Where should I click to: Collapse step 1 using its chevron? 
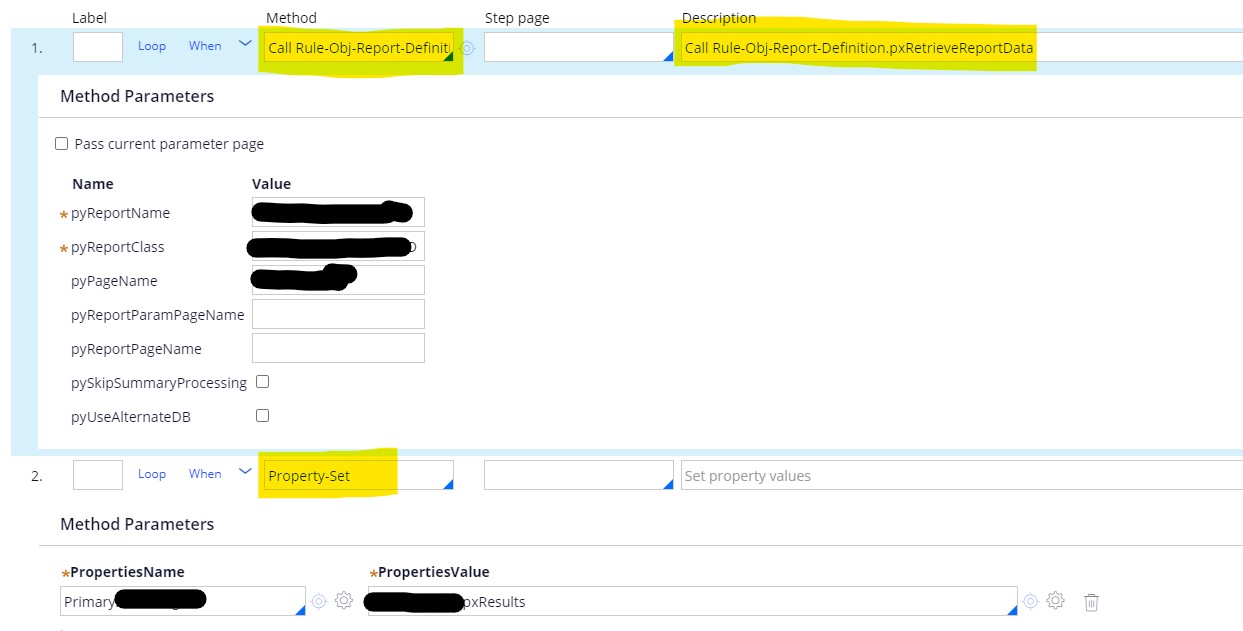pos(245,44)
